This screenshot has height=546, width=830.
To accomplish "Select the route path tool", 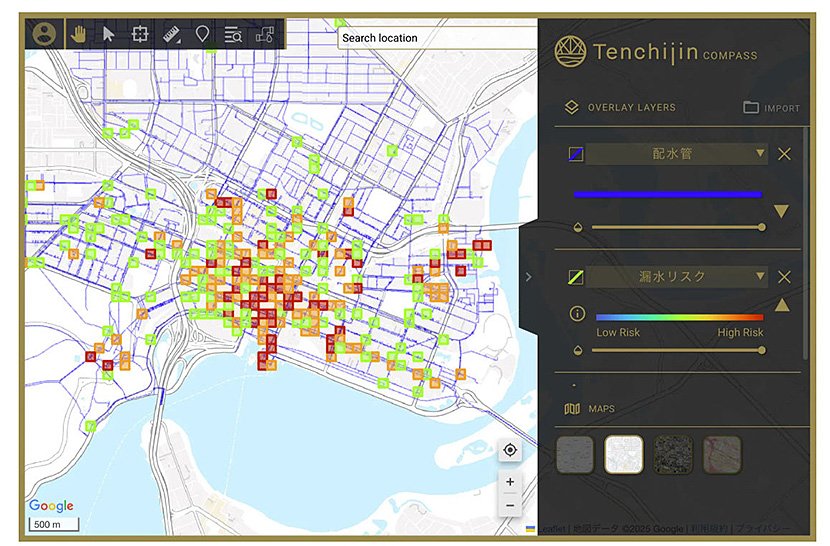I will pyautogui.click(x=265, y=35).
